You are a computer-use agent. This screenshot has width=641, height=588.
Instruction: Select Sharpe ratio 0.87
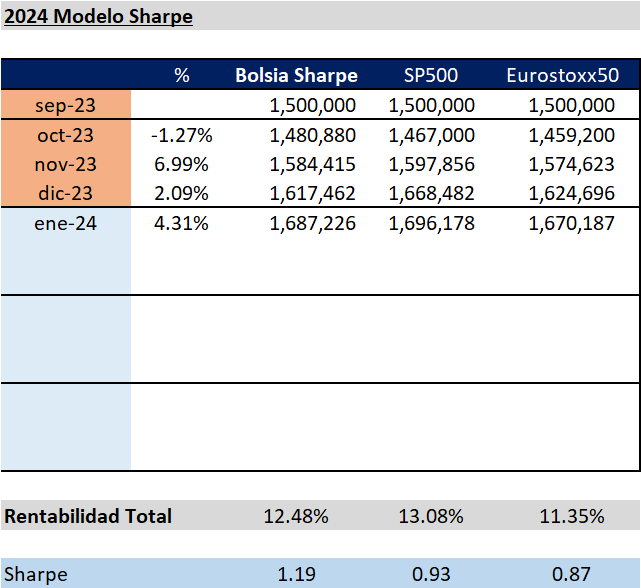[571, 575]
